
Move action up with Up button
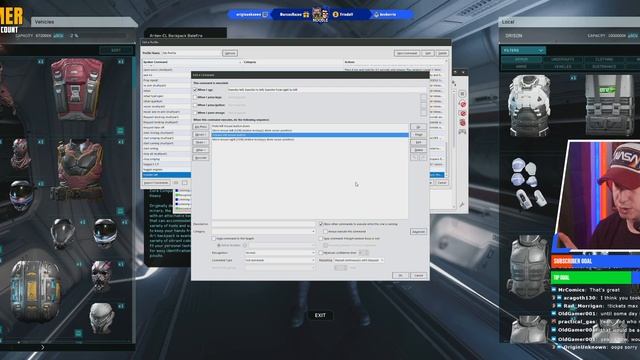pos(418,127)
